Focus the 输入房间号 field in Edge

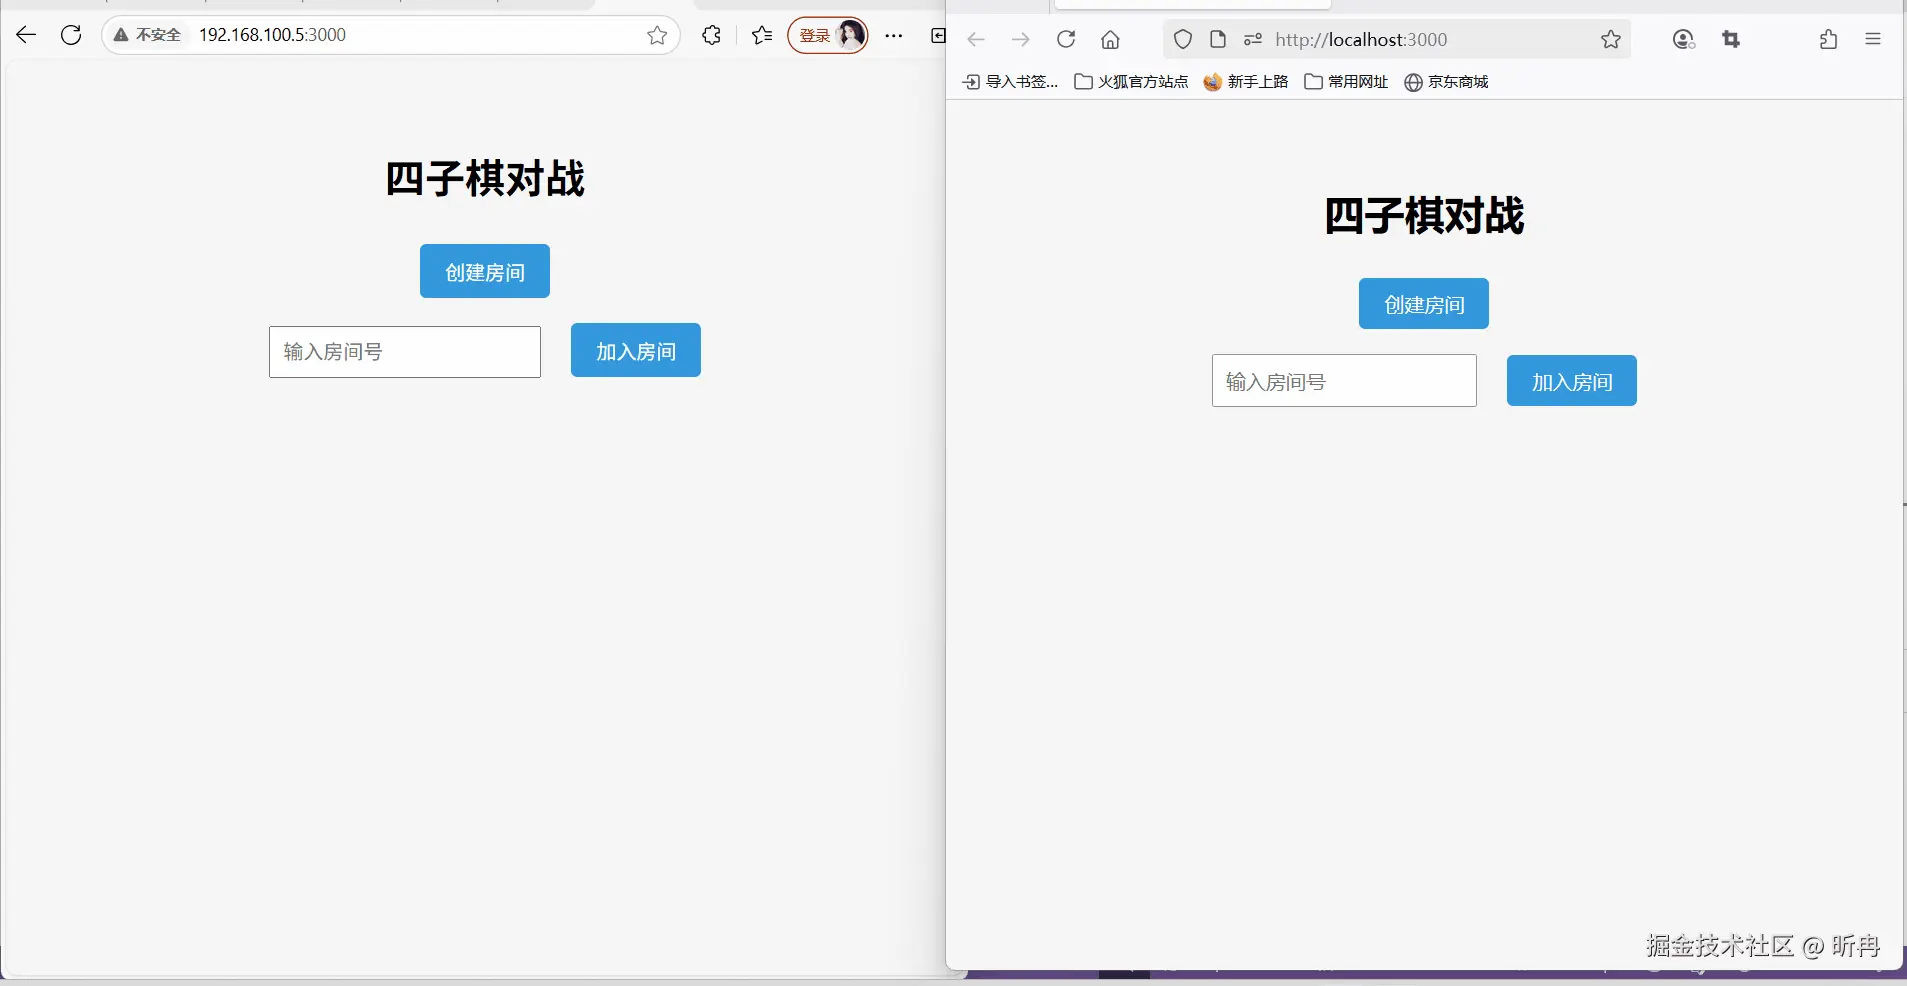tap(405, 352)
